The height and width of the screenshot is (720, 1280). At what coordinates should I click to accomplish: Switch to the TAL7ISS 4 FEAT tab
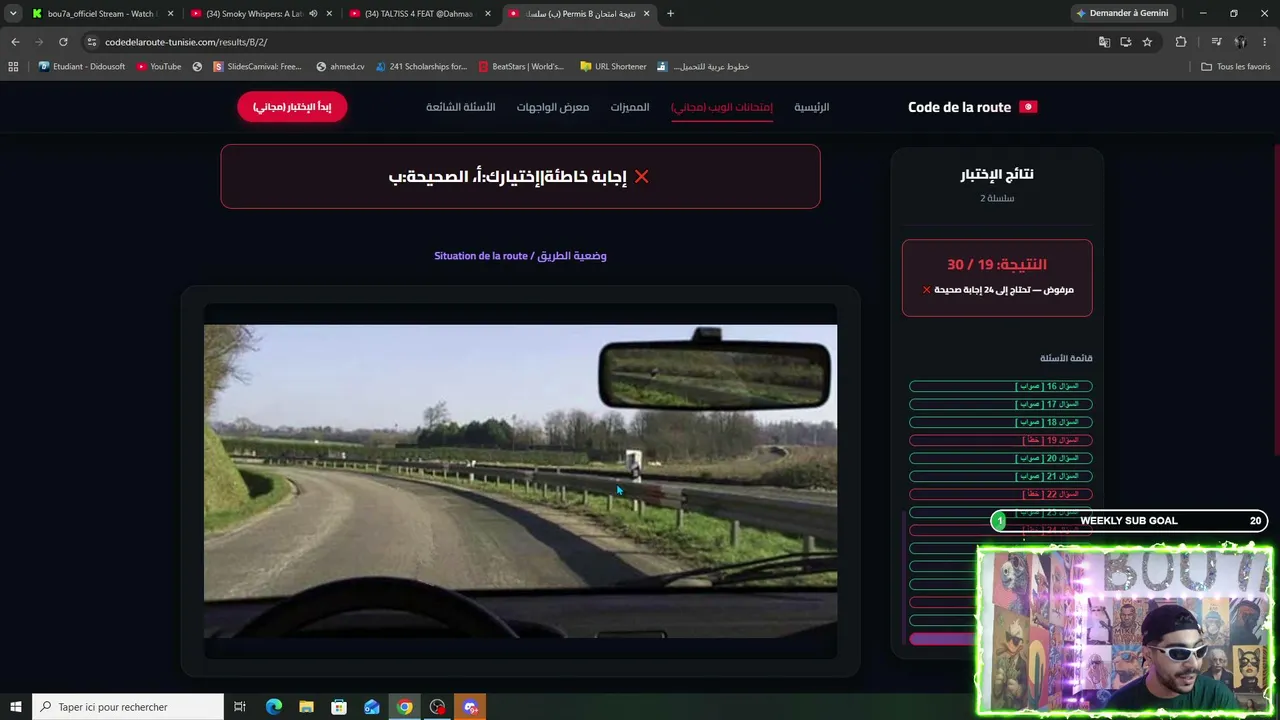coord(420,14)
